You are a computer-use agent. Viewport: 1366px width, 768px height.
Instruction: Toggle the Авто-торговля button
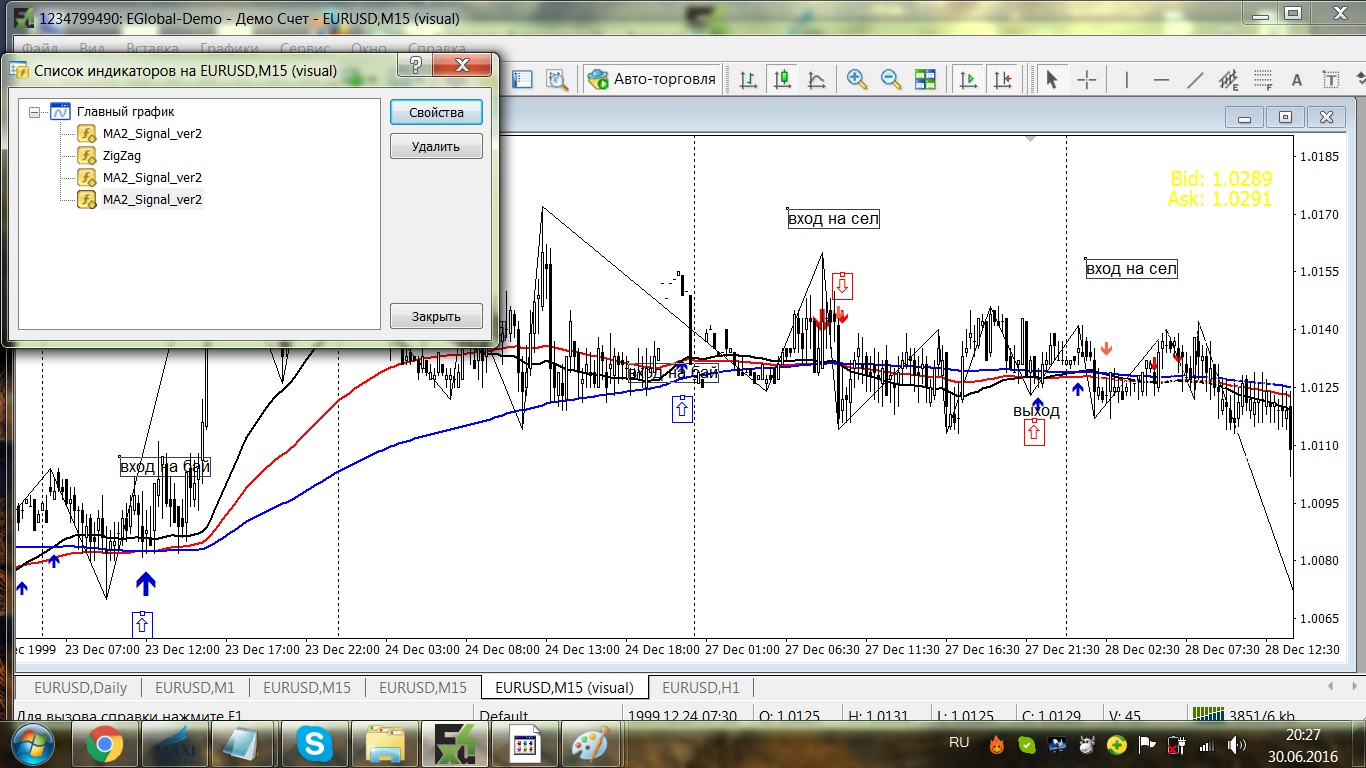click(x=653, y=80)
